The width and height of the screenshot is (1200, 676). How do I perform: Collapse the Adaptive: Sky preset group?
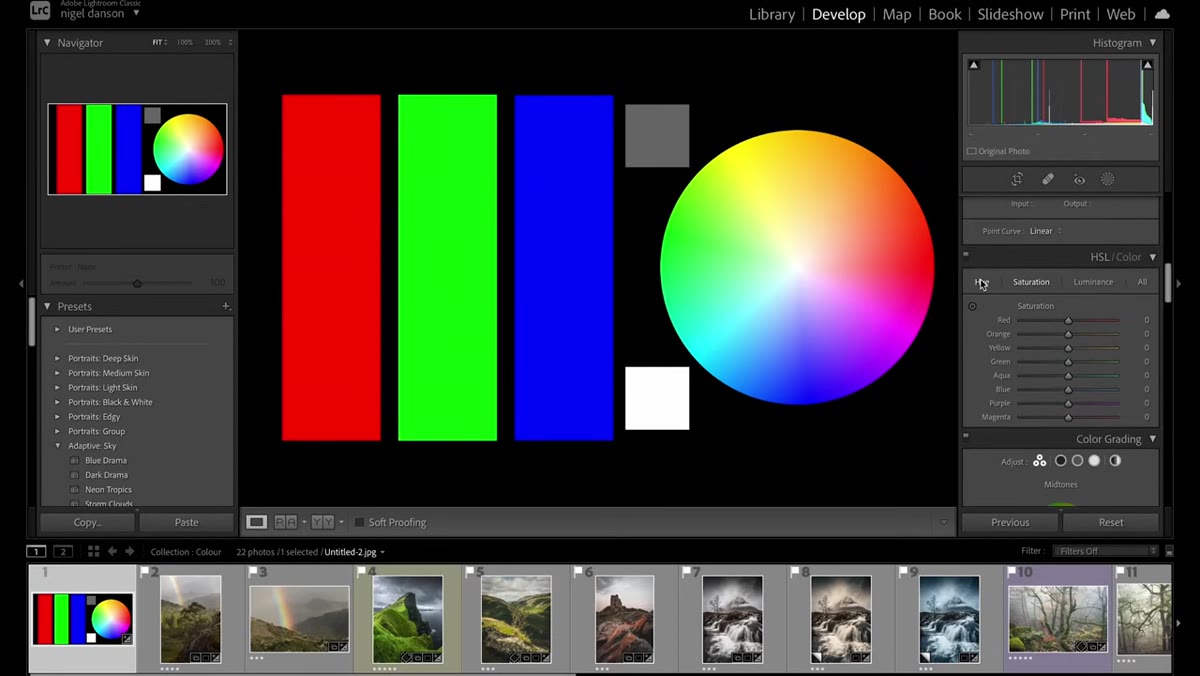pyautogui.click(x=57, y=446)
